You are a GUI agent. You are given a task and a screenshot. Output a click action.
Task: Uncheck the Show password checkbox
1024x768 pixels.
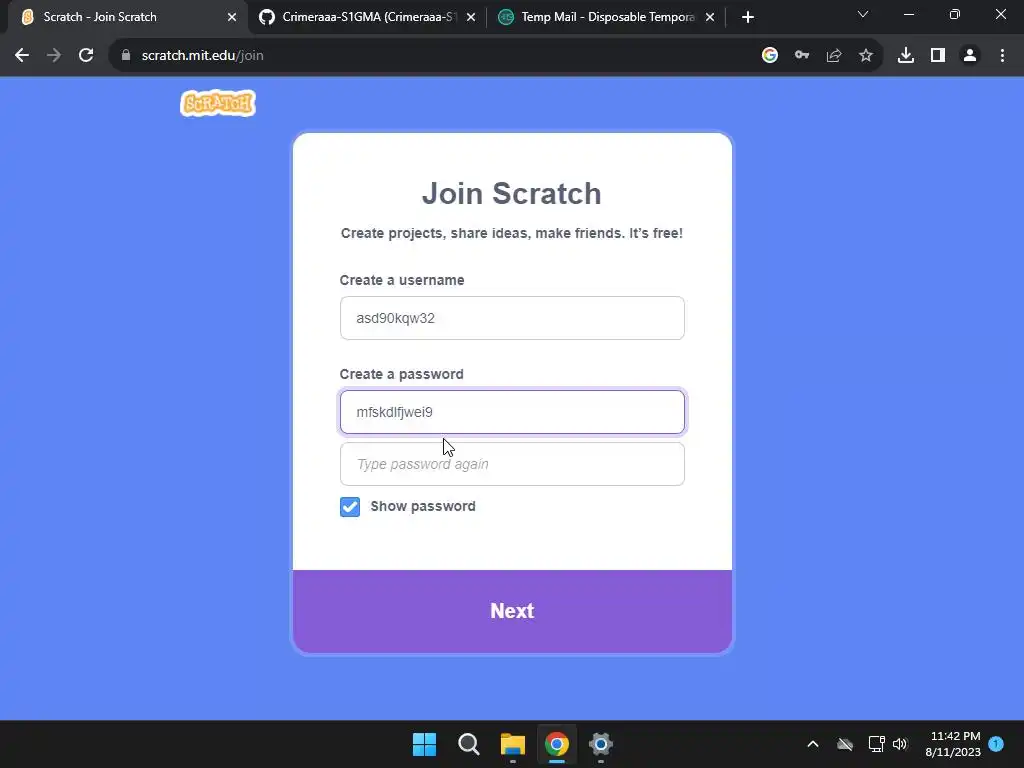point(350,507)
